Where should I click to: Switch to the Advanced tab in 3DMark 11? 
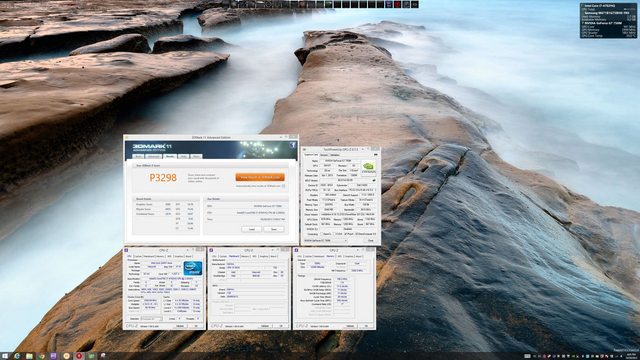[153, 156]
